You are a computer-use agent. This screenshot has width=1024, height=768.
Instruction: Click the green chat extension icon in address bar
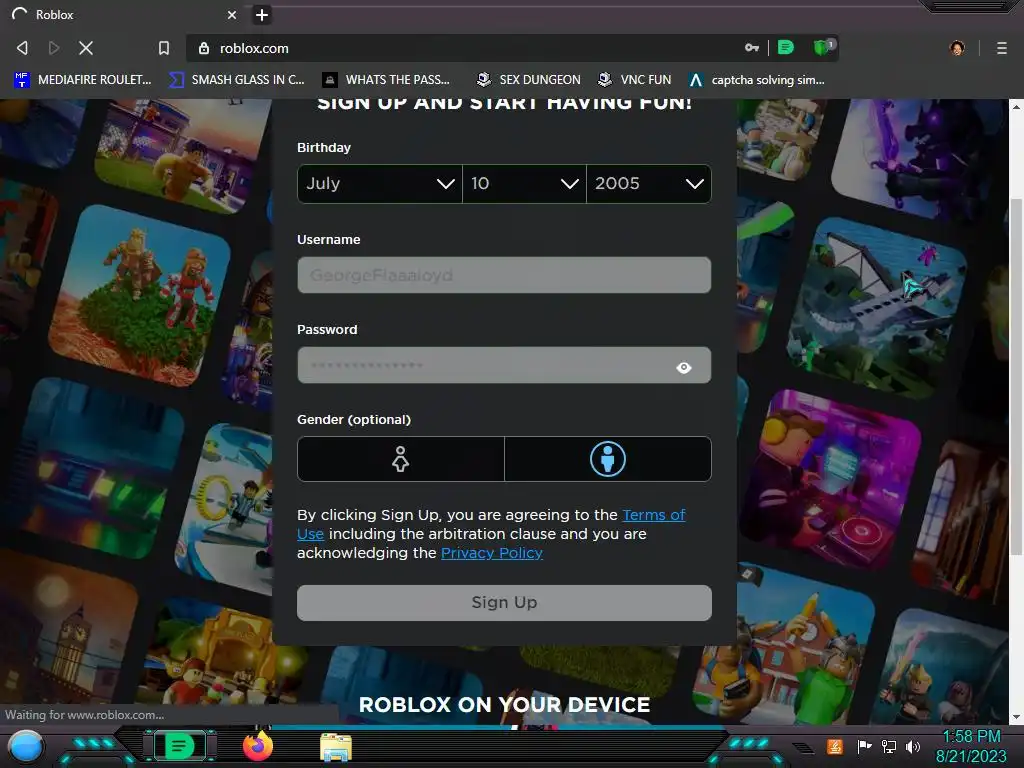[x=786, y=47]
